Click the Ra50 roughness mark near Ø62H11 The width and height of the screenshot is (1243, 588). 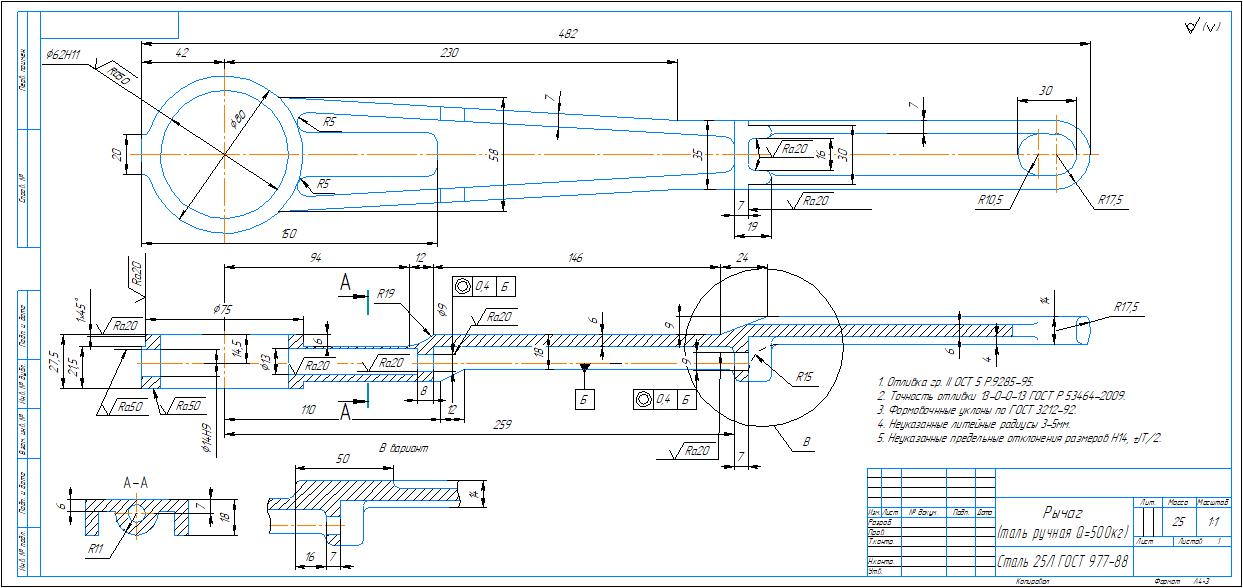[x=118, y=75]
